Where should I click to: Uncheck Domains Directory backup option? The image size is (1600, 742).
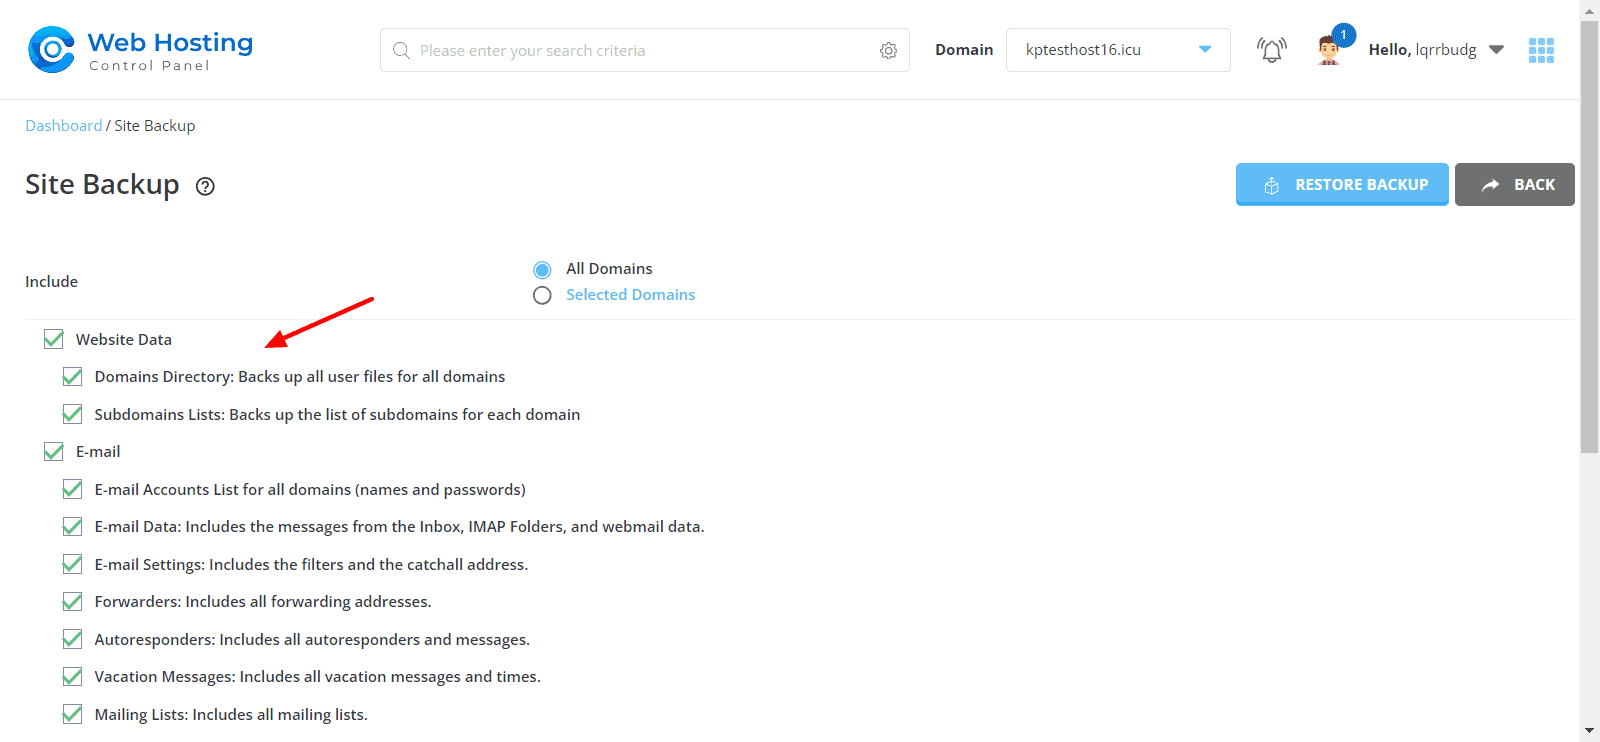click(x=73, y=377)
